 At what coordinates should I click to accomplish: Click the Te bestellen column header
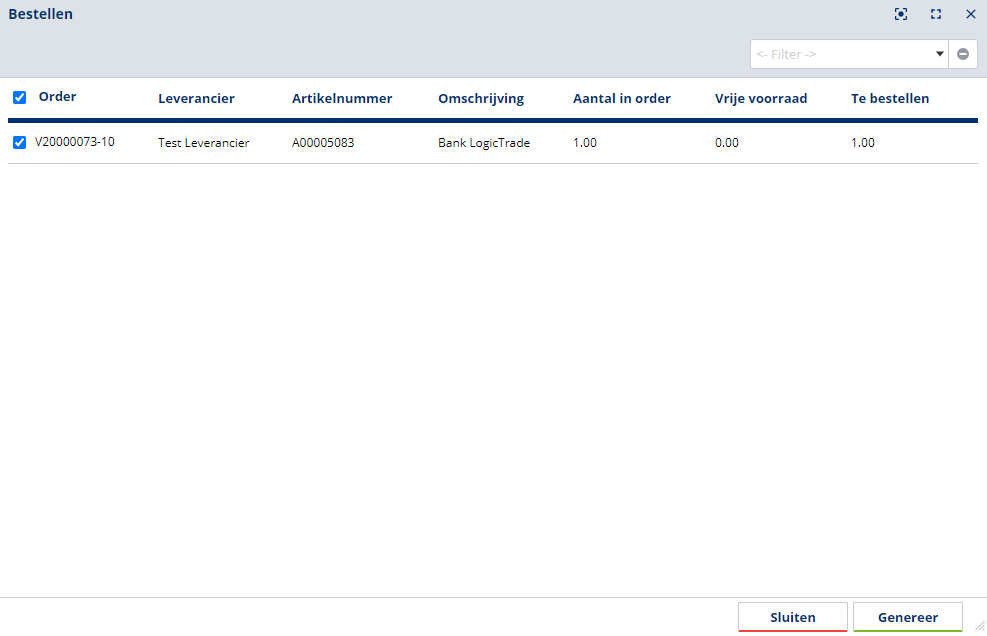click(x=890, y=98)
